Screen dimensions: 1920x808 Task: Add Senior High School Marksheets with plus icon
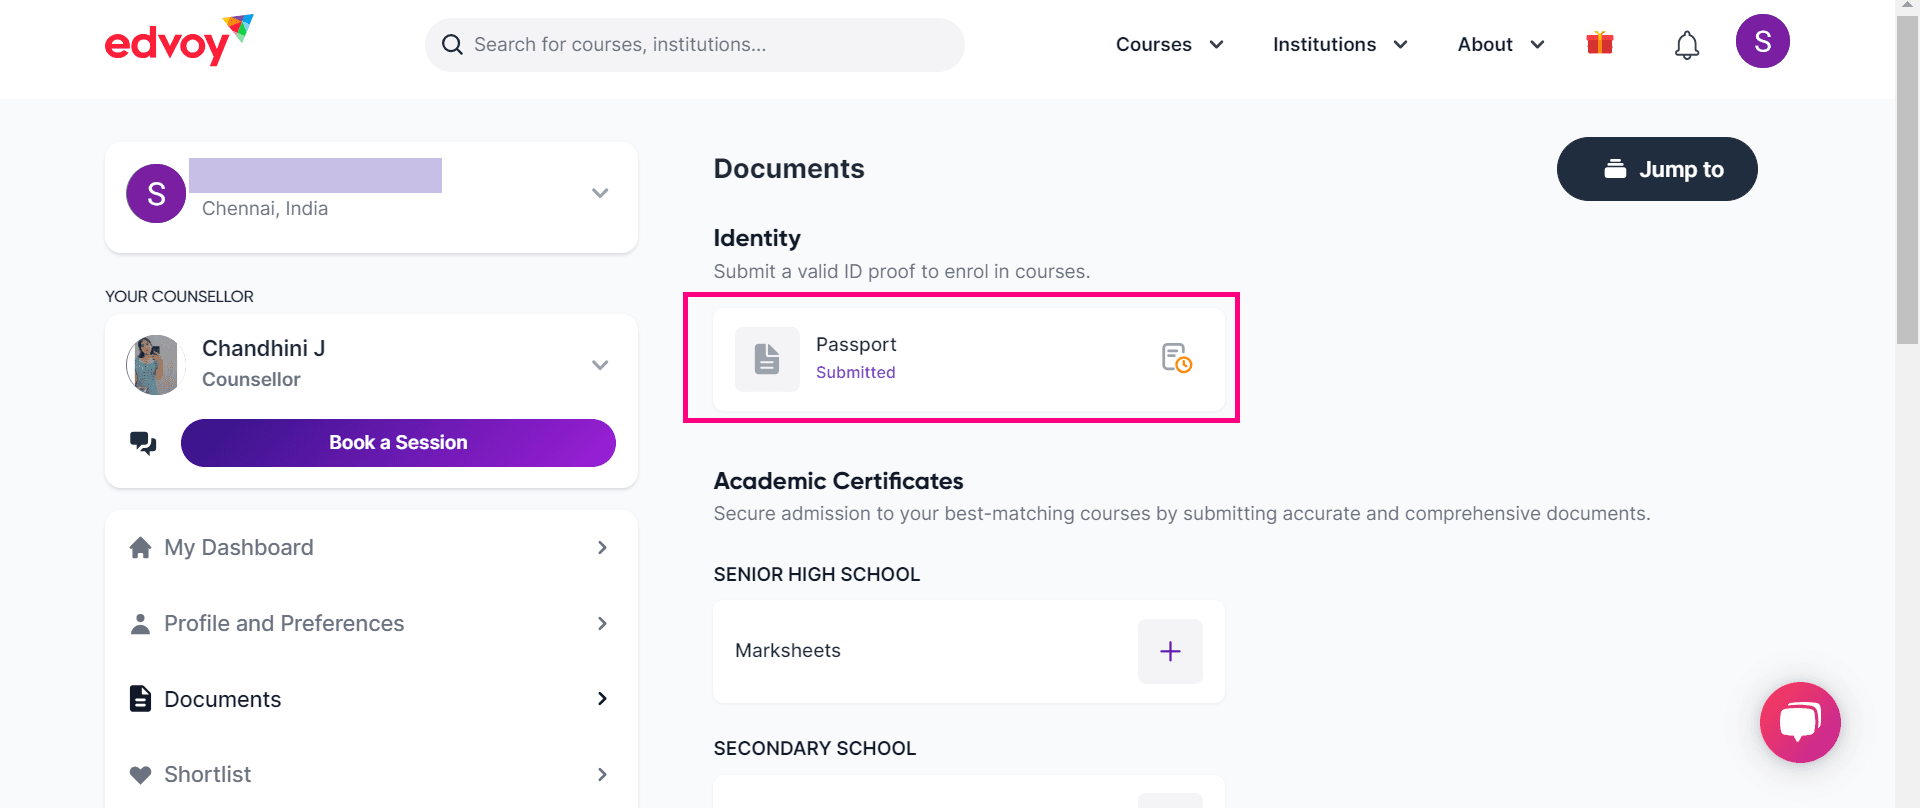[x=1170, y=651]
